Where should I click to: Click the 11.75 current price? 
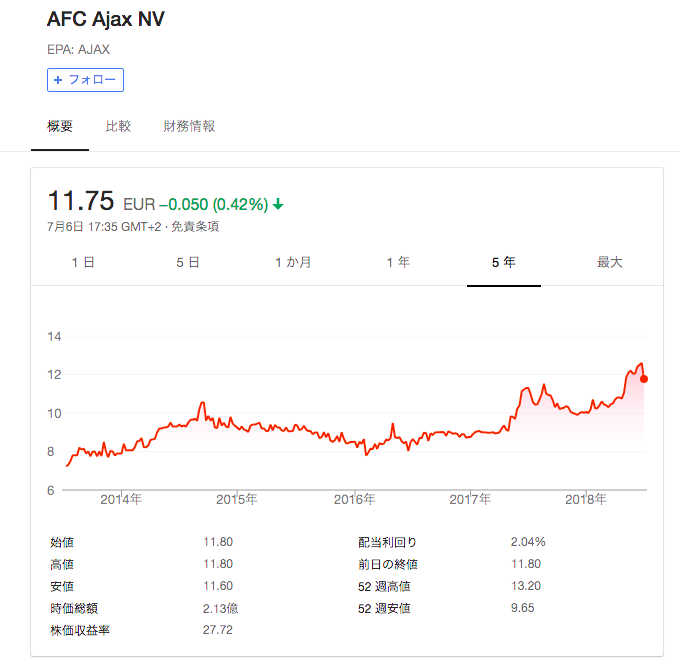coord(81,201)
